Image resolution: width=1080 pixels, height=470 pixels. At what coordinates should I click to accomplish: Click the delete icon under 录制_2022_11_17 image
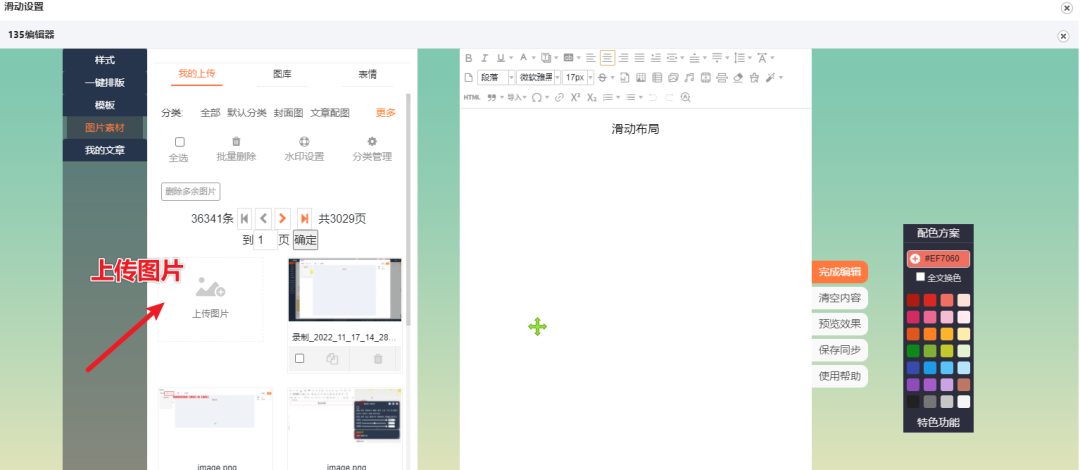[x=378, y=358]
